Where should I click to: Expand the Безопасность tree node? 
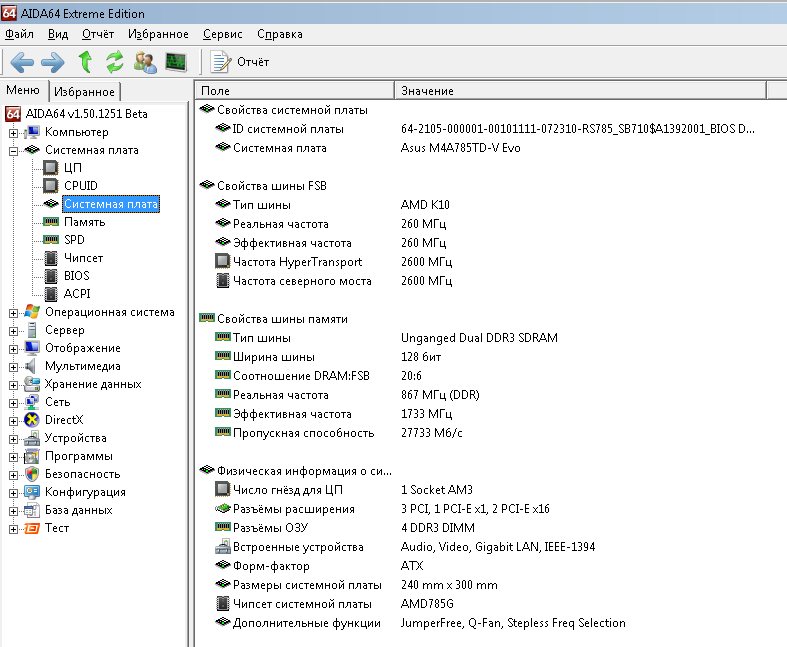[x=14, y=475]
